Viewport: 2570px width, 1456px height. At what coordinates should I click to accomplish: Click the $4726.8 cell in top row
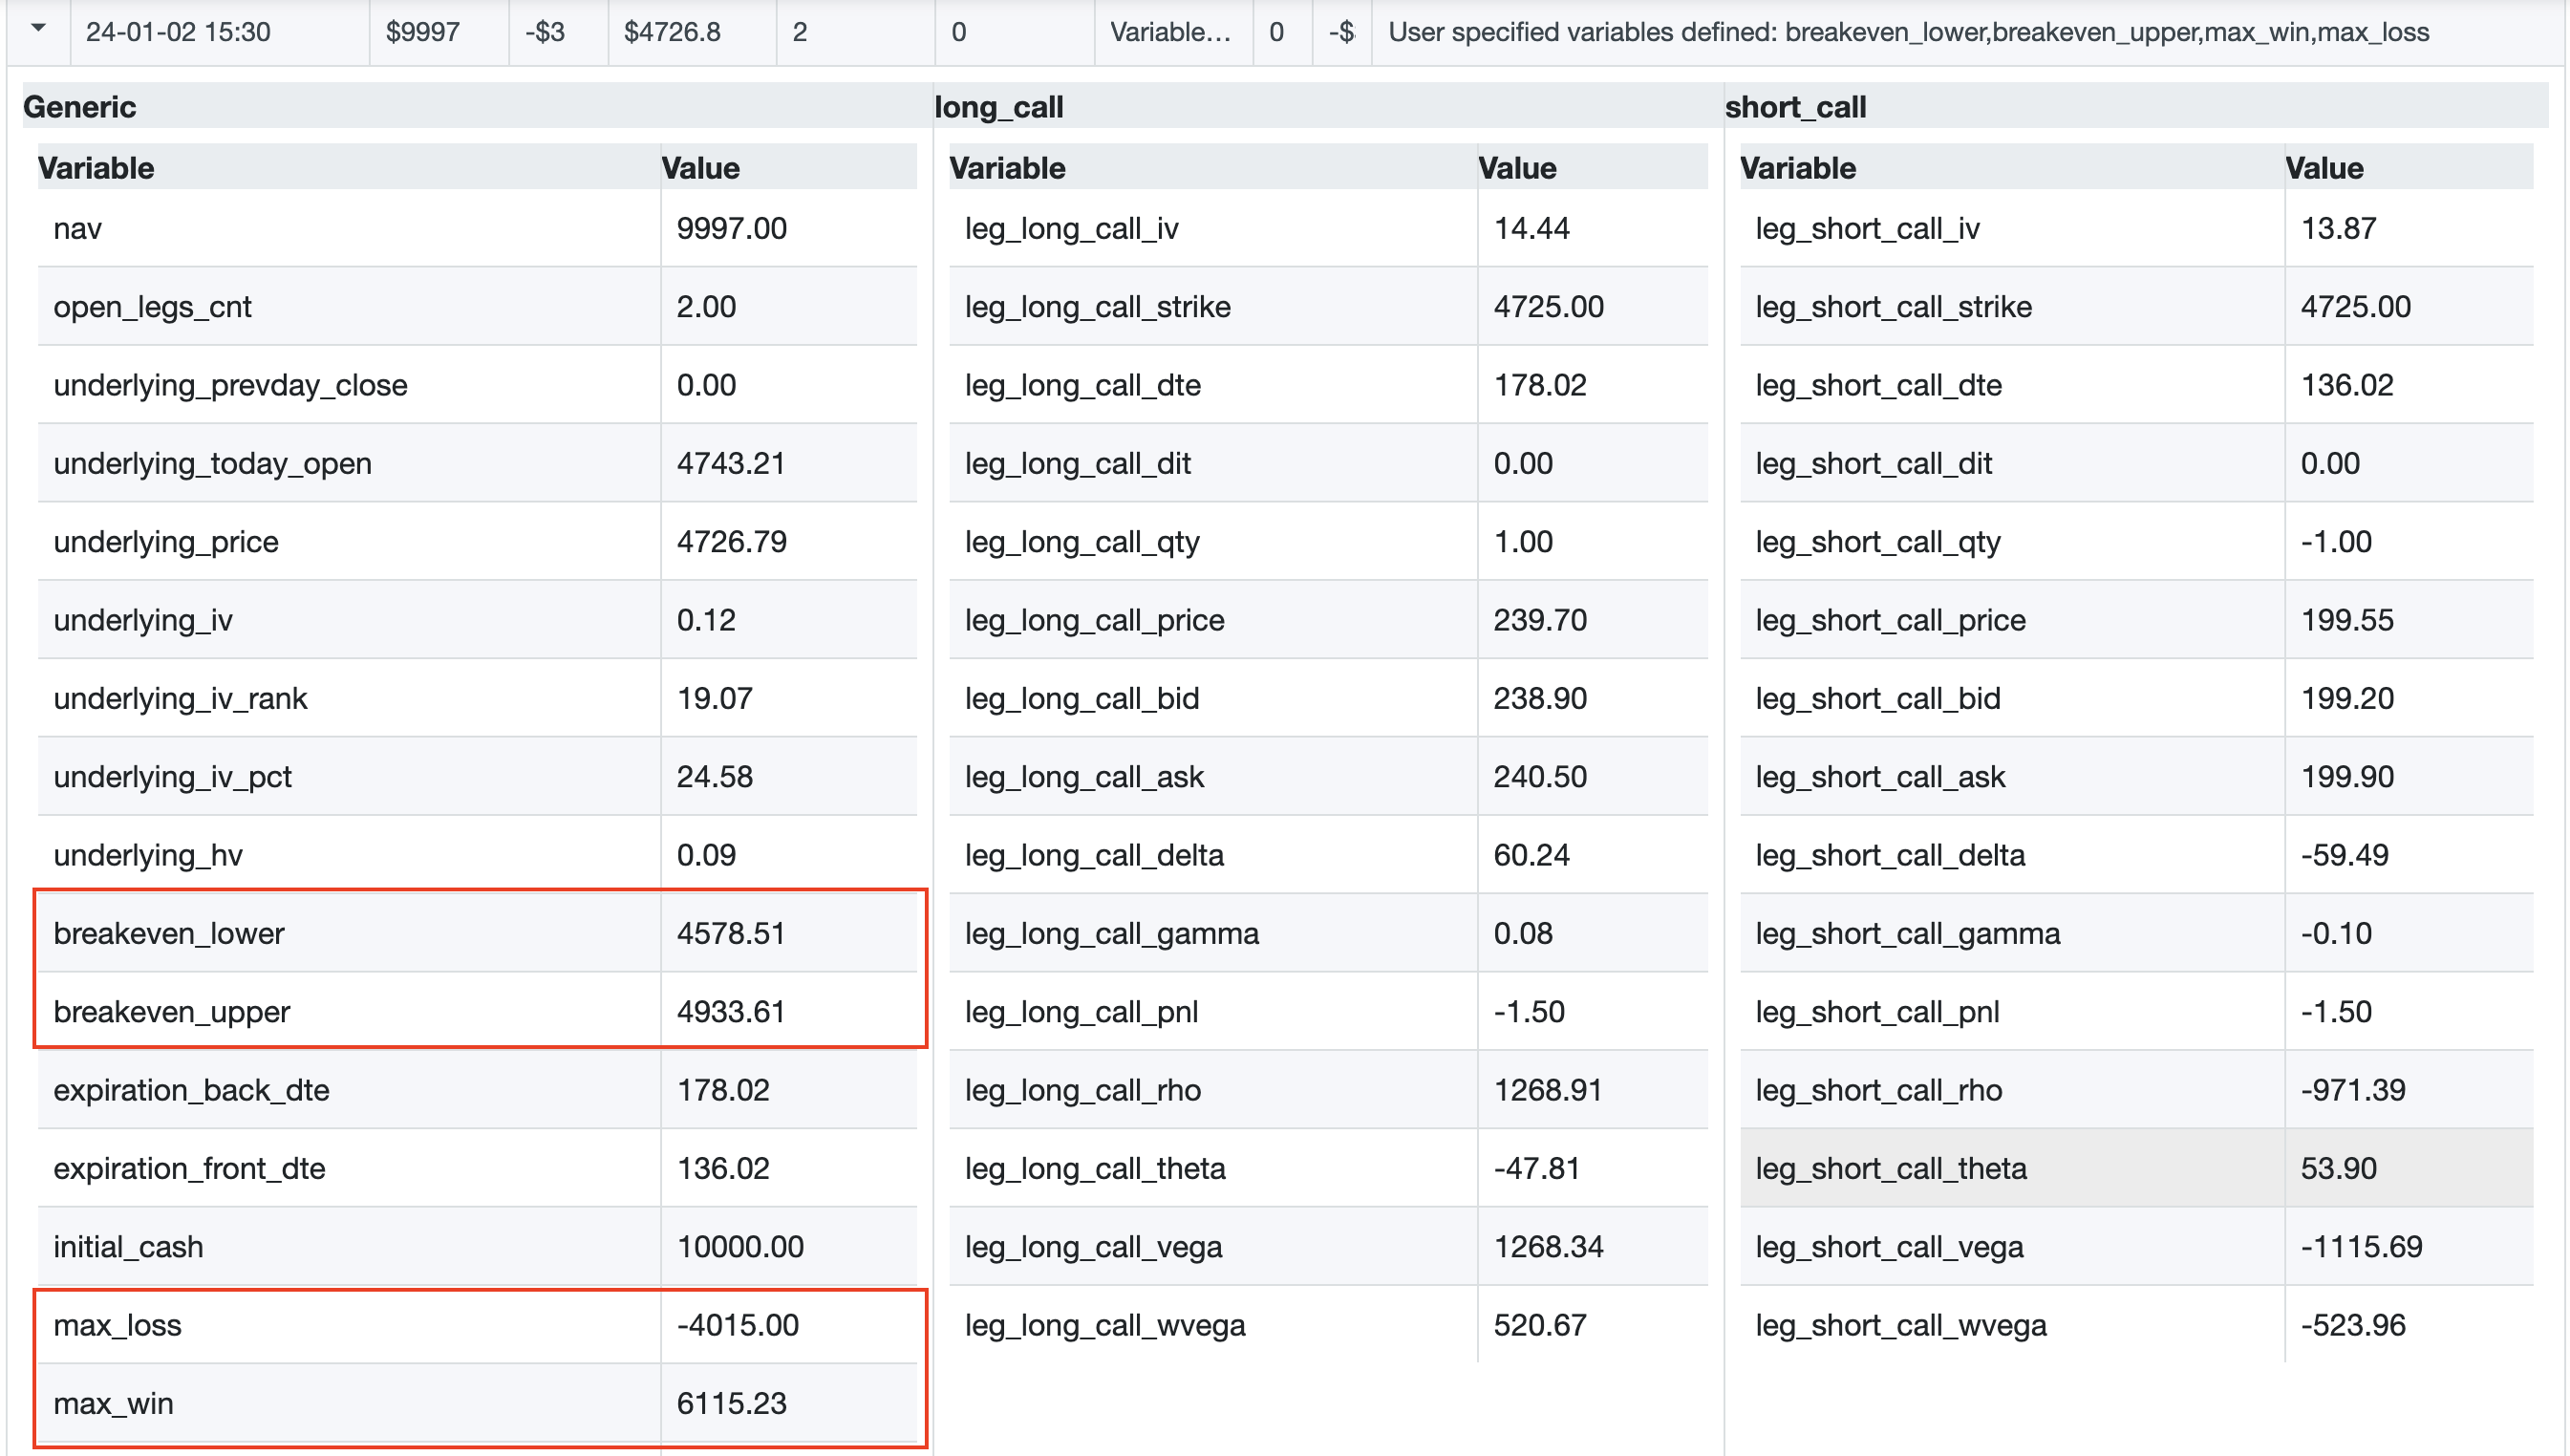[x=672, y=32]
